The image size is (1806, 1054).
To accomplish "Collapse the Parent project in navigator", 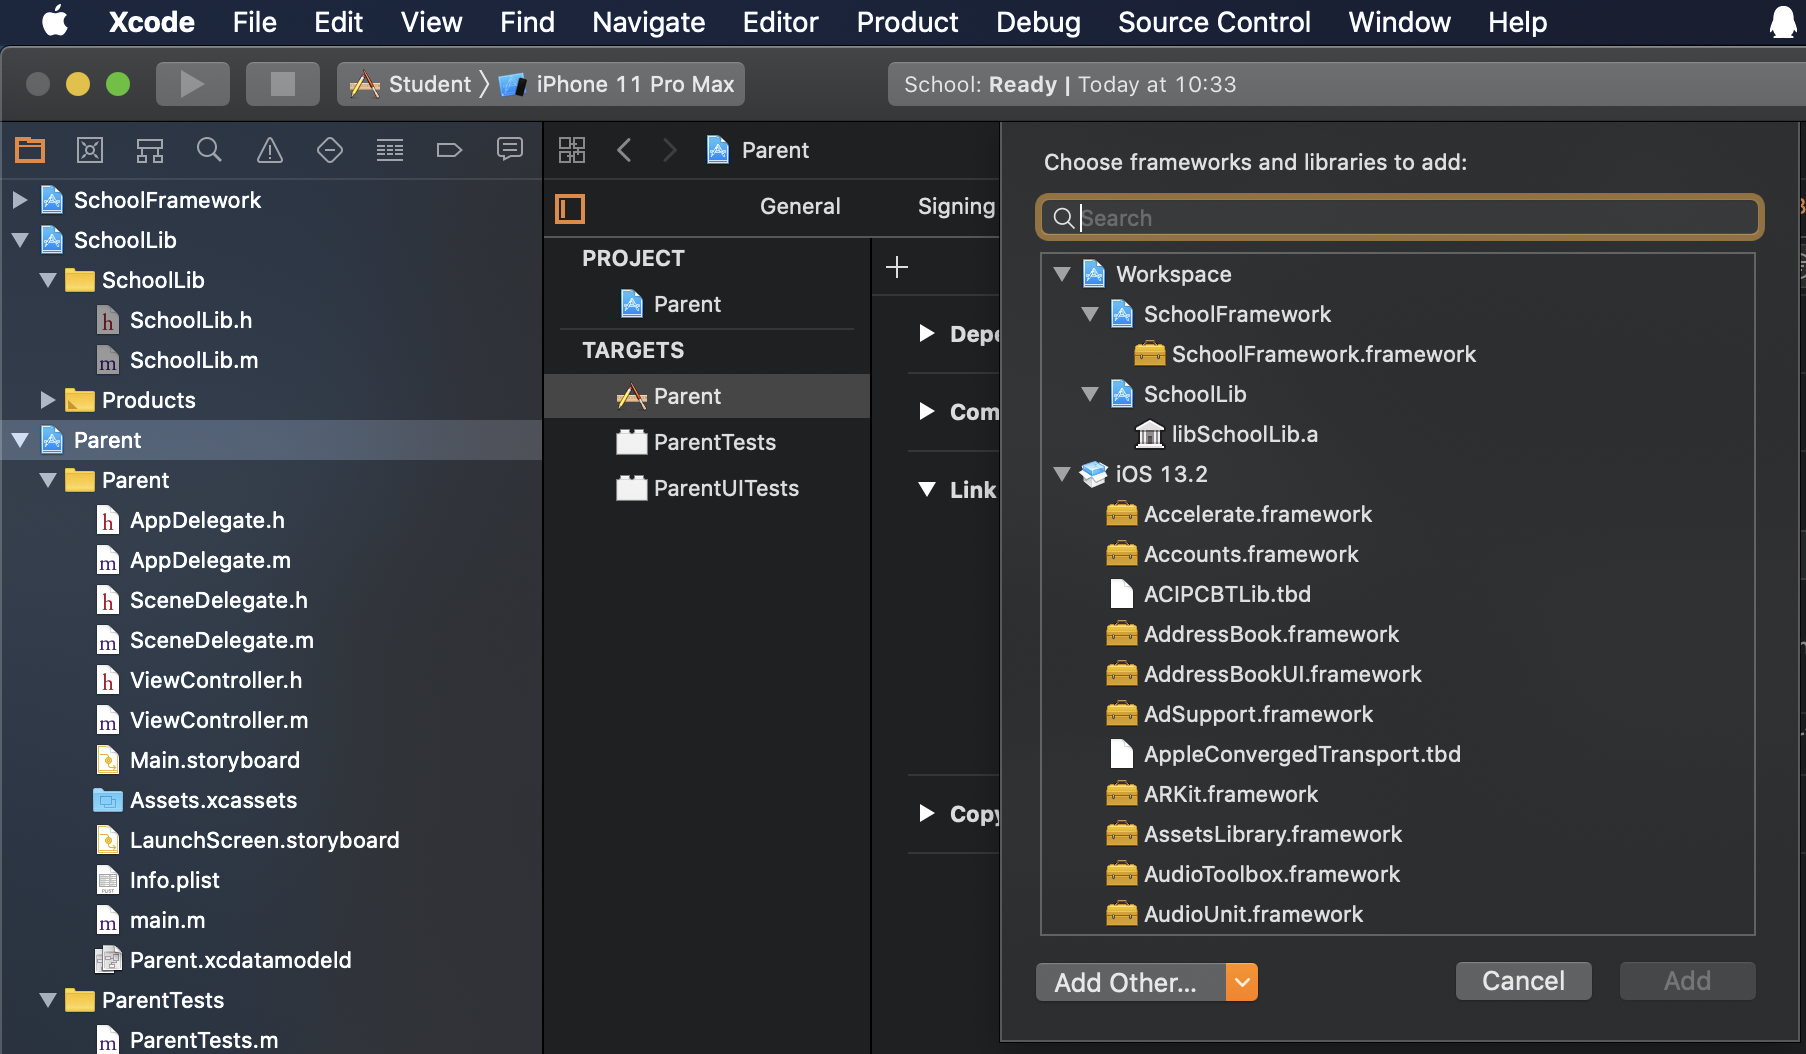I will [x=19, y=440].
